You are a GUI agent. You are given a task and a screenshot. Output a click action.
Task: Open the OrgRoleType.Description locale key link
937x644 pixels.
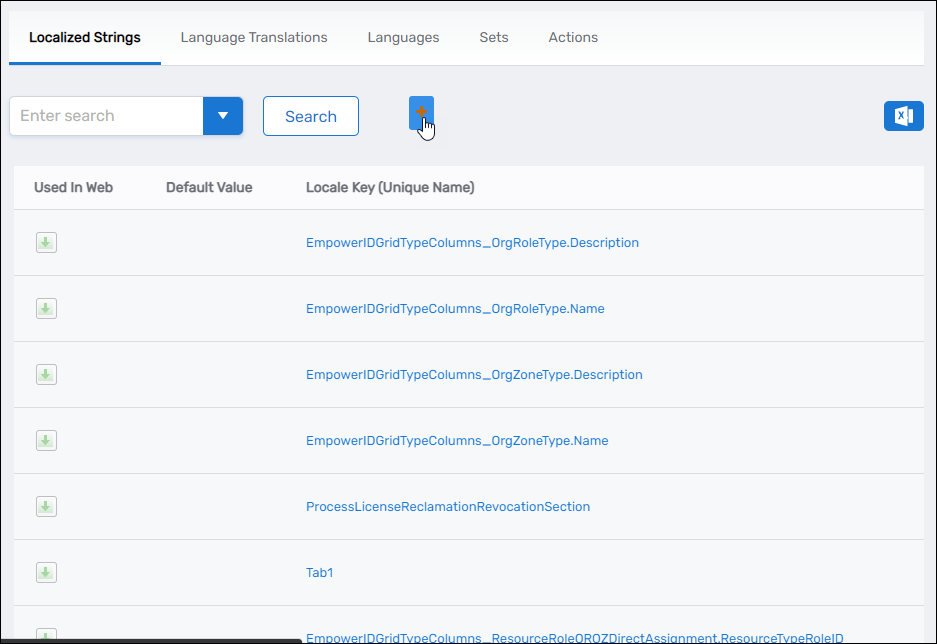click(x=472, y=242)
